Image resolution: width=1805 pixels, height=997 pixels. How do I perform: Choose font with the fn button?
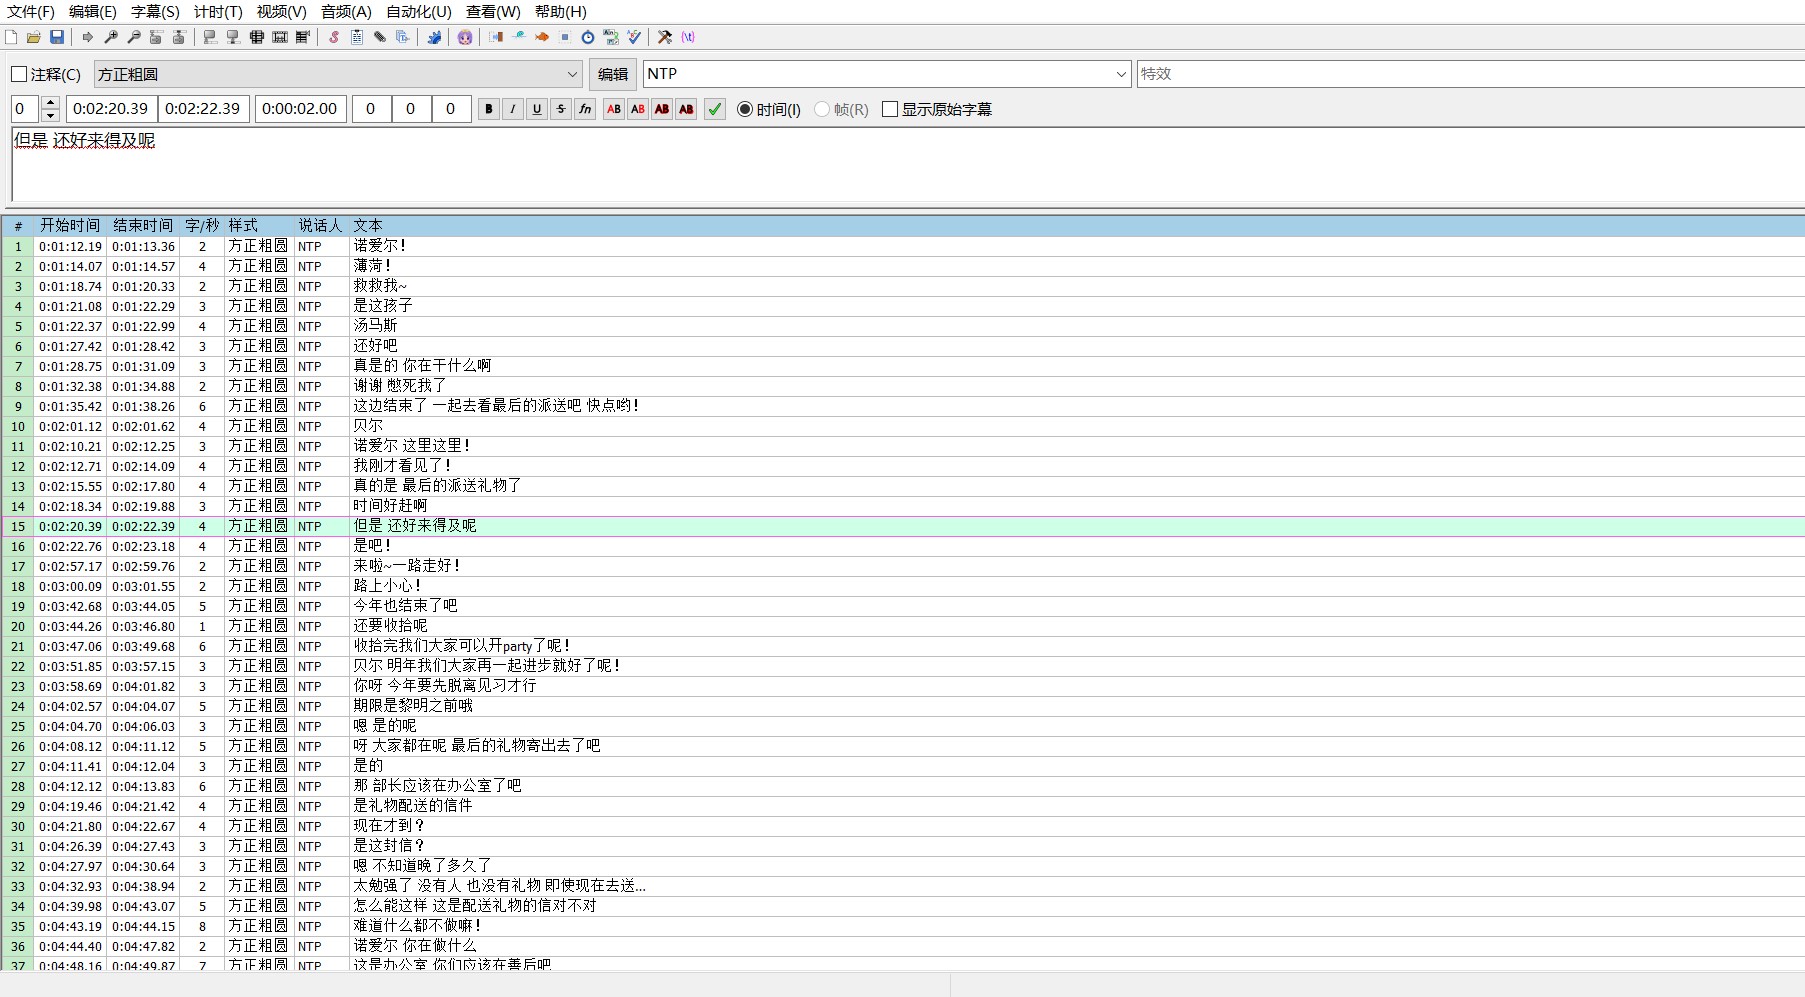tap(585, 109)
